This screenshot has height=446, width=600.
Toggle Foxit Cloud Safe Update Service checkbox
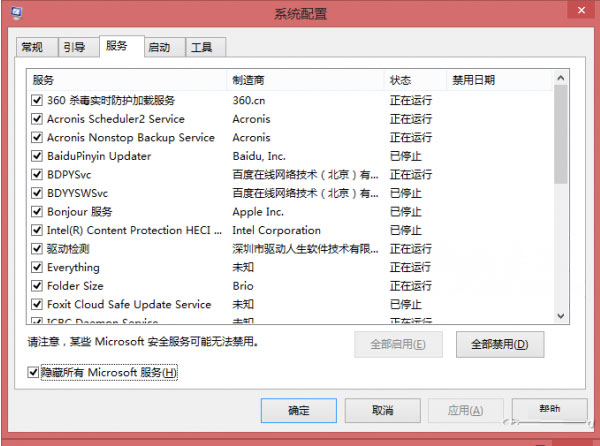(37, 304)
